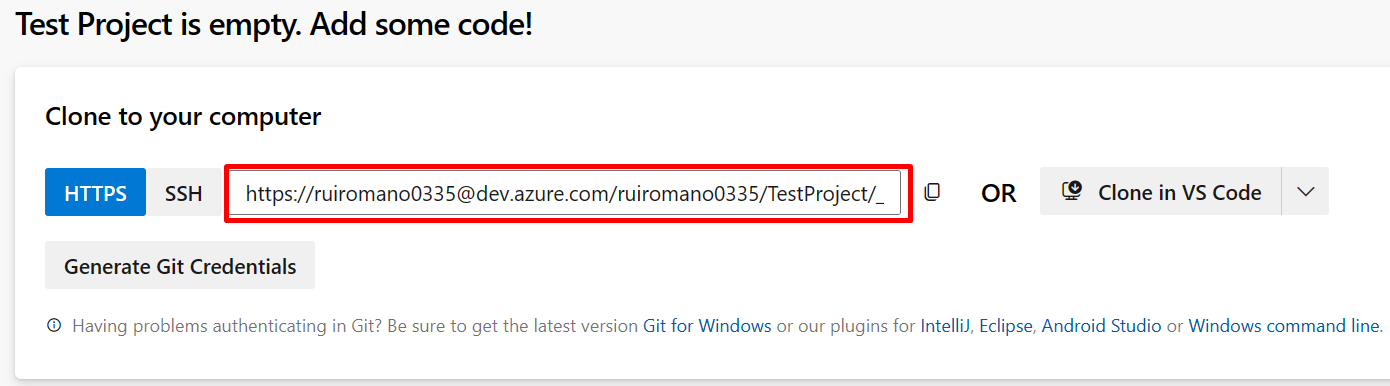Click inside the HTTPS clone URL field
This screenshot has width=1390, height=386.
(567, 193)
